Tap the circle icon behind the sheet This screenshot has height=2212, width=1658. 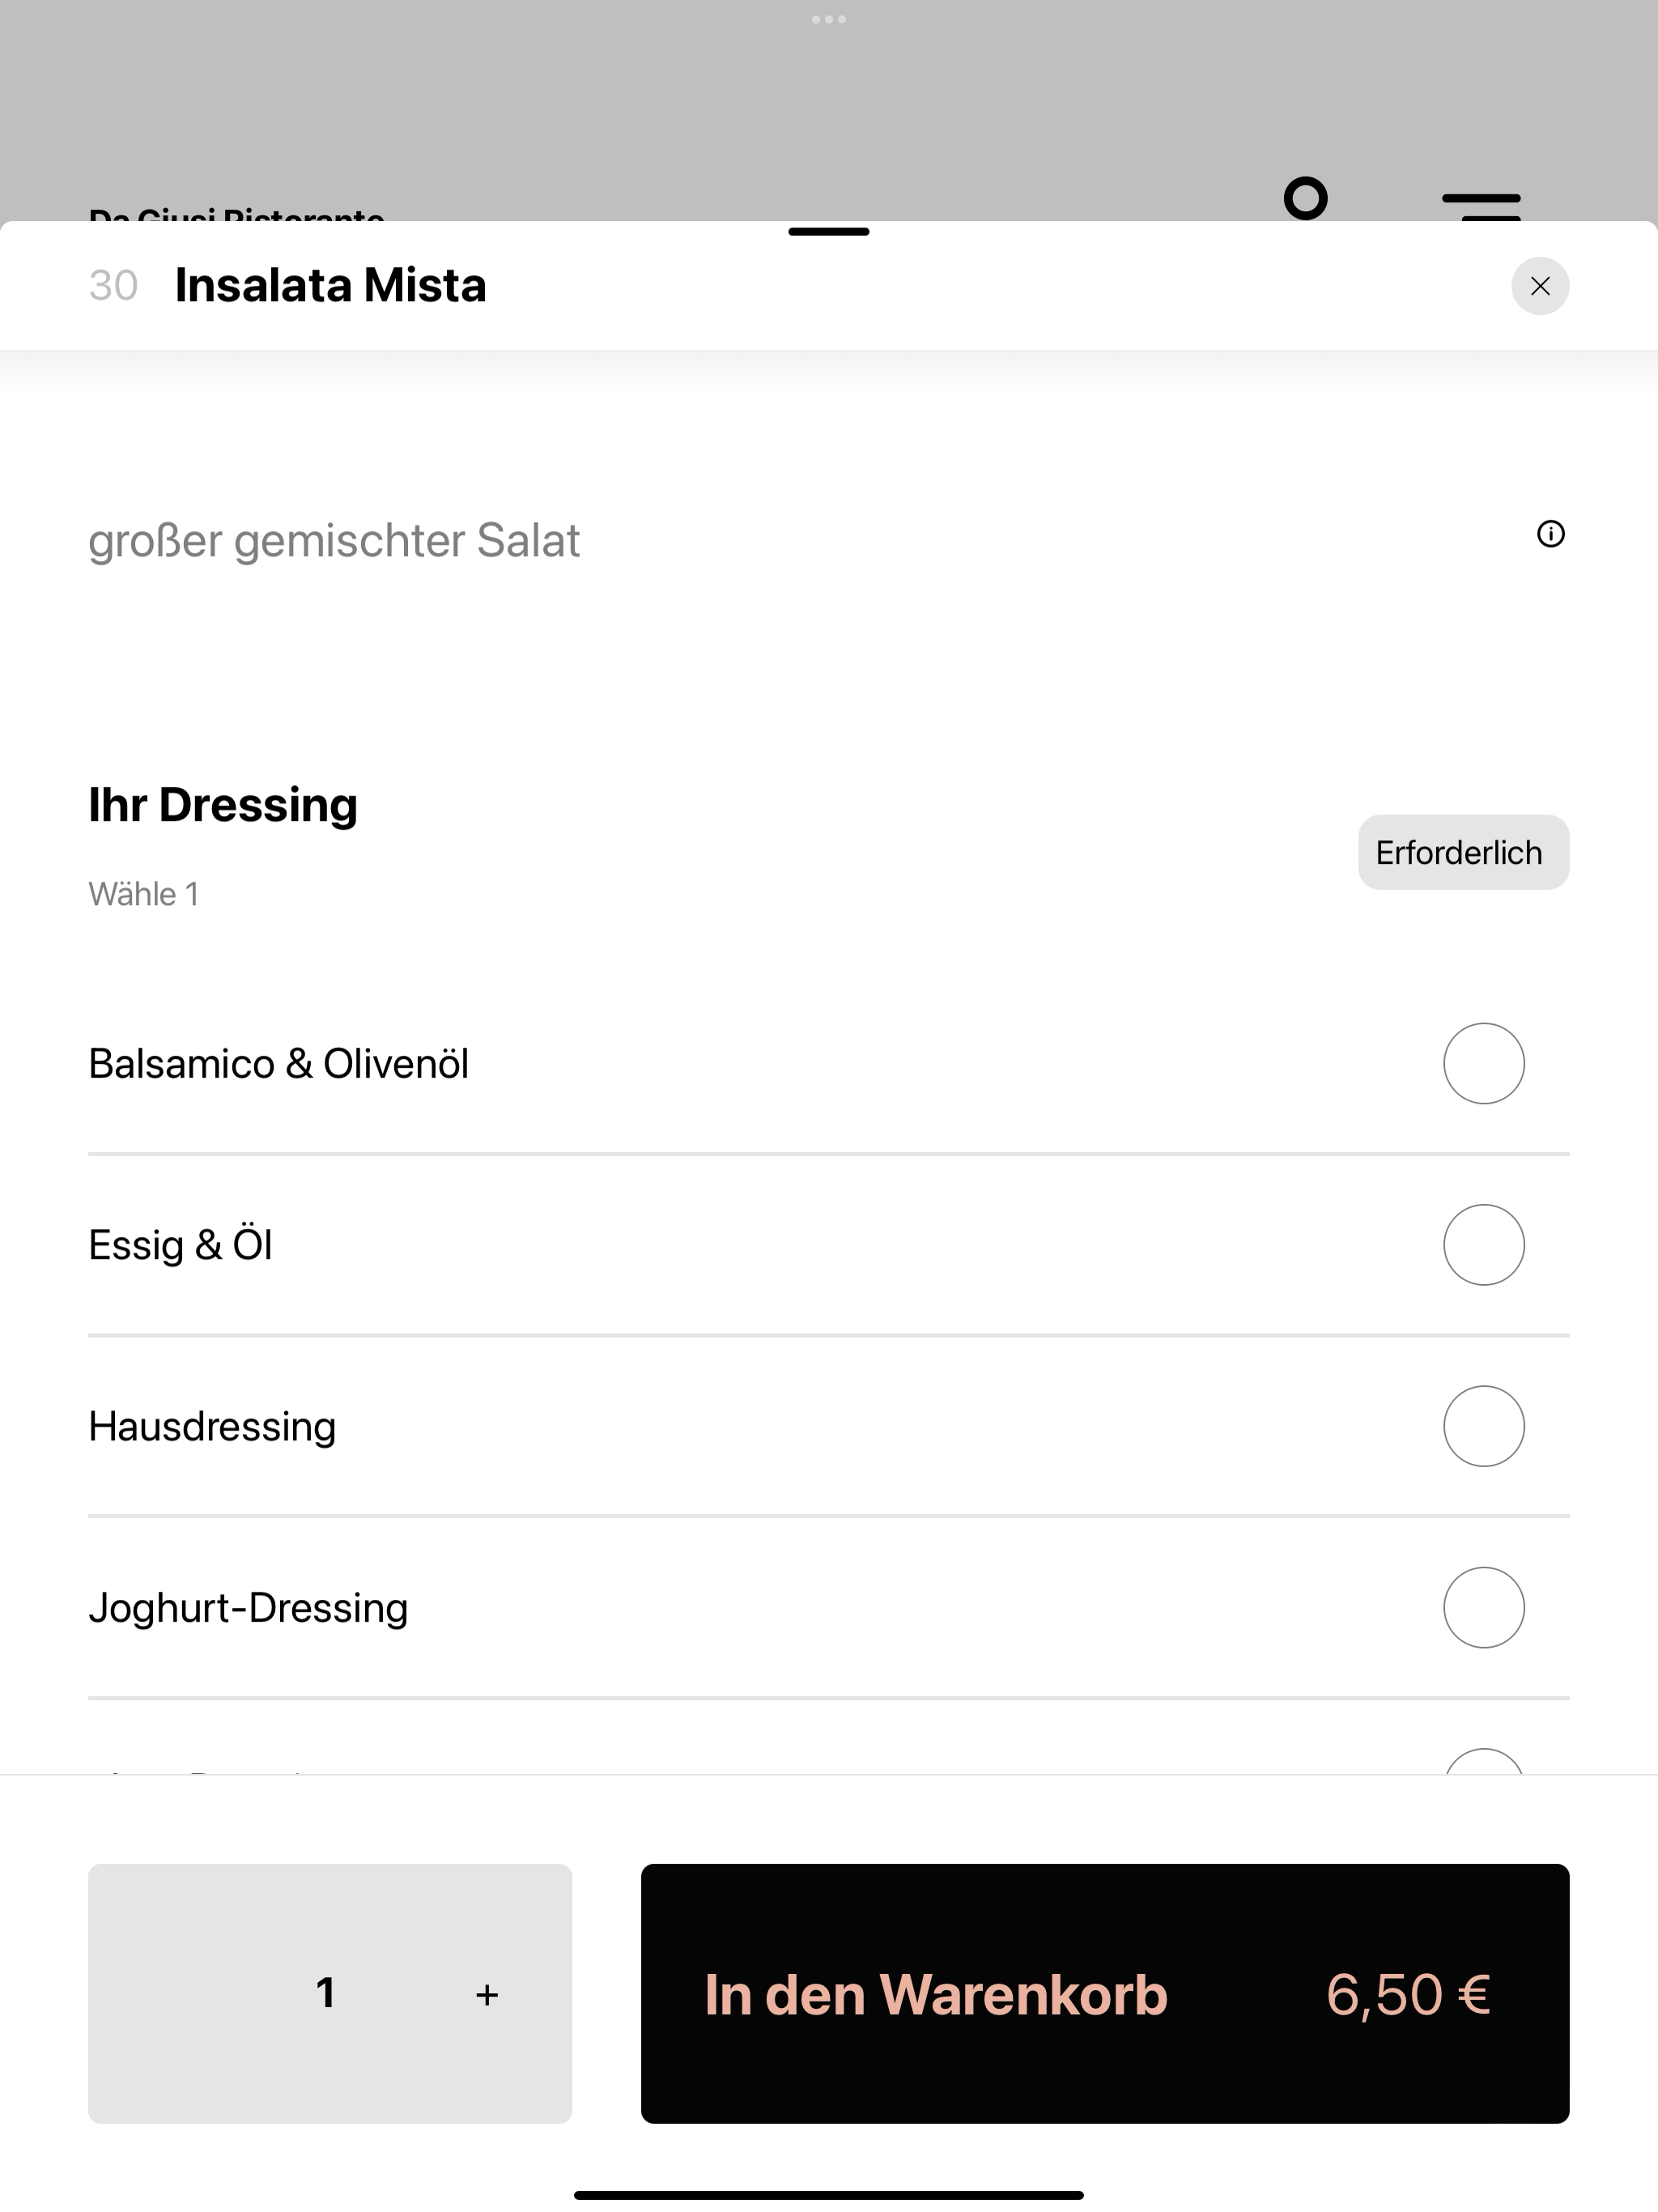point(1305,198)
